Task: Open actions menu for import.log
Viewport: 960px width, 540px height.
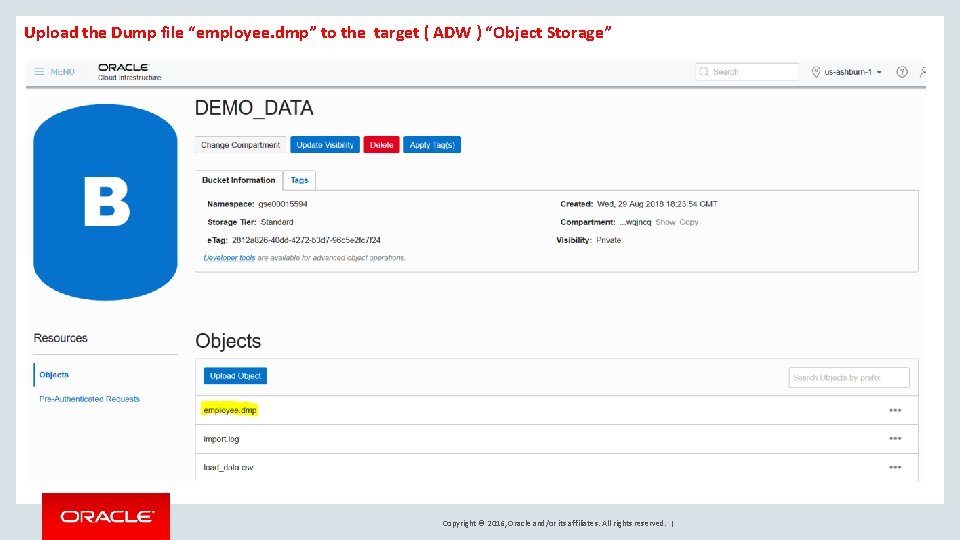Action: 895,438
